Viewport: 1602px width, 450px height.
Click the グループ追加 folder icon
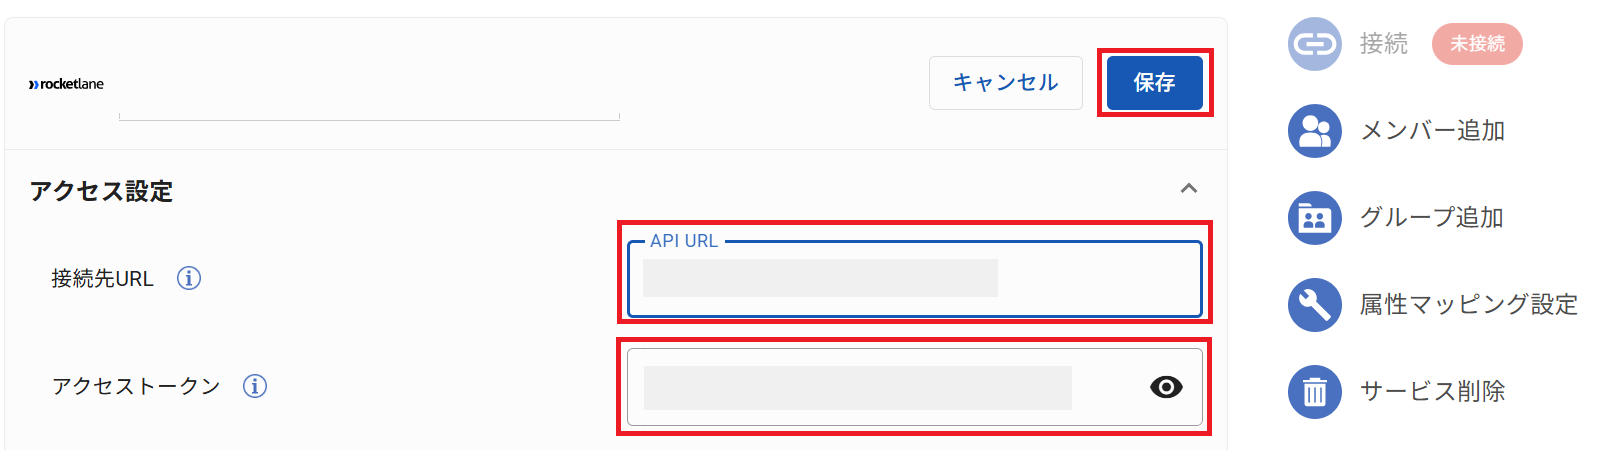click(1314, 218)
